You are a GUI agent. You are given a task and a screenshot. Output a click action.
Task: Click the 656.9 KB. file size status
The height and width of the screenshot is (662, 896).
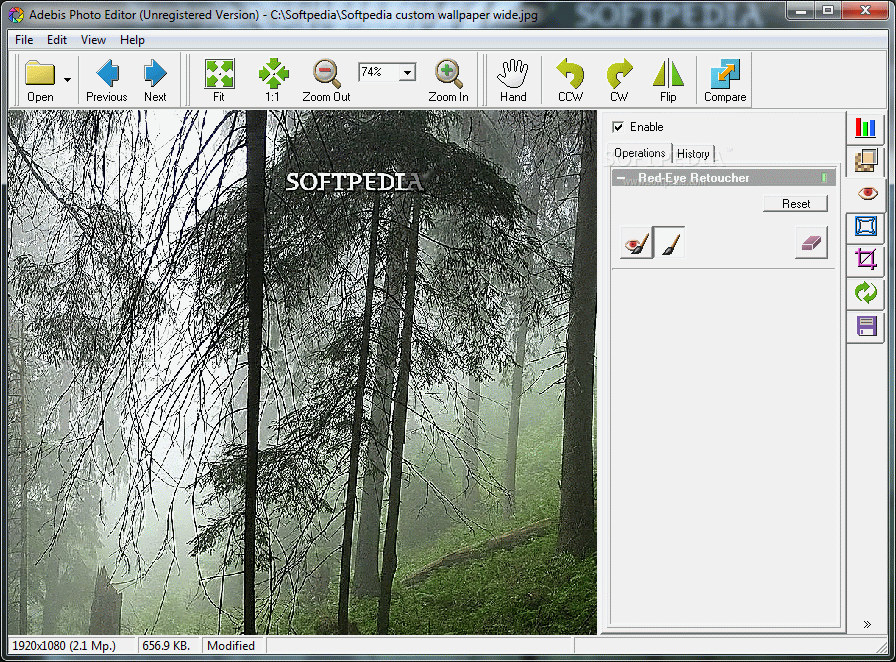point(166,646)
